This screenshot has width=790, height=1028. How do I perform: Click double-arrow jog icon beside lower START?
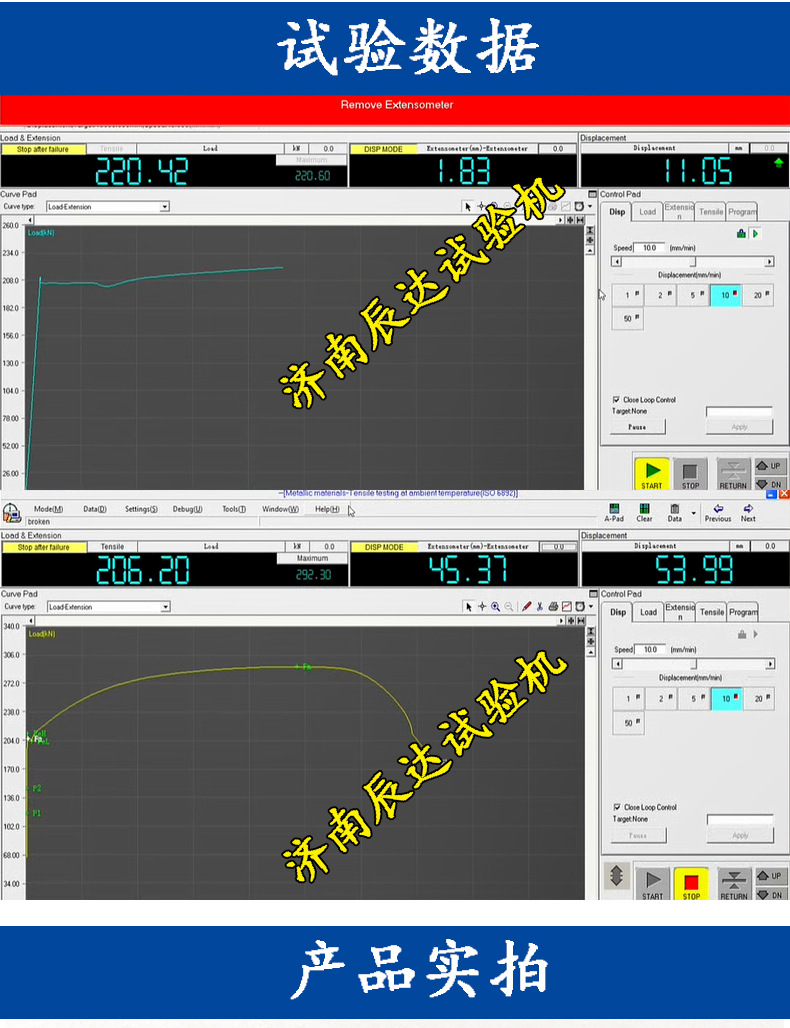click(616, 876)
